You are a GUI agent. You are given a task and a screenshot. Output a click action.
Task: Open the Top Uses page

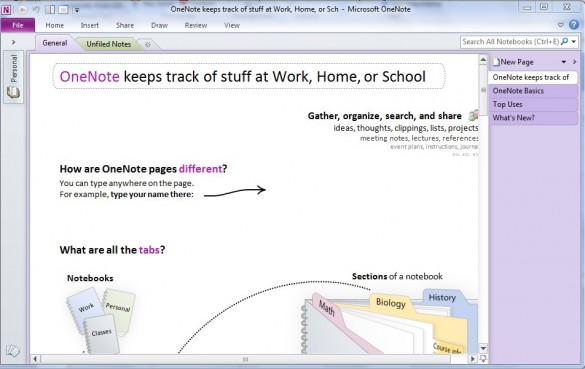534,104
